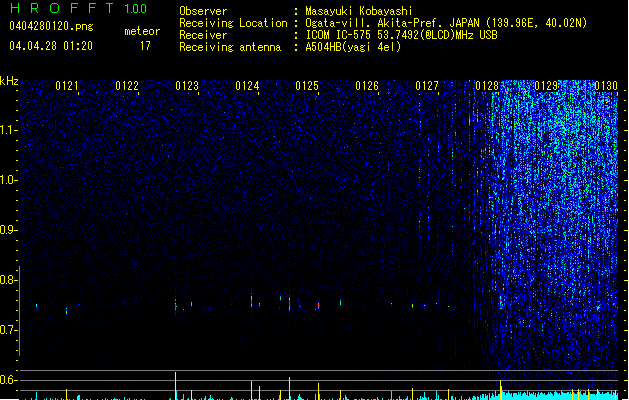
Task: Click the 0126 time marker
Action: (x=367, y=86)
